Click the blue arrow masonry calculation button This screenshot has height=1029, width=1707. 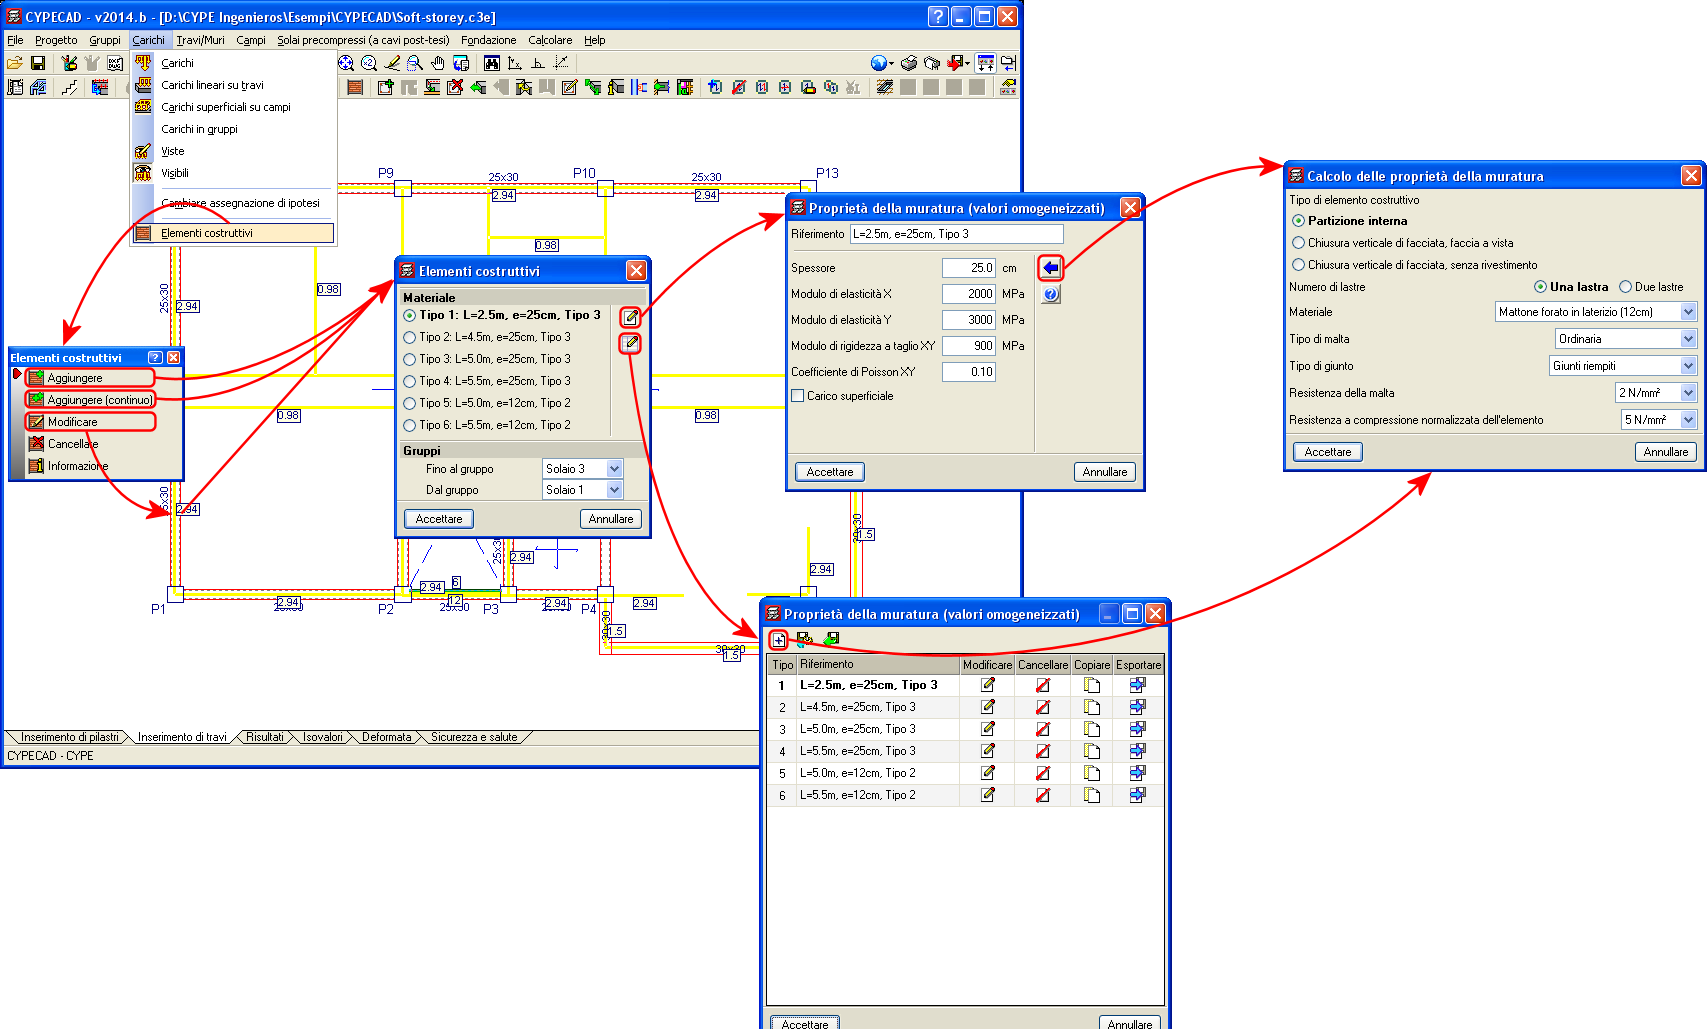pos(1050,268)
